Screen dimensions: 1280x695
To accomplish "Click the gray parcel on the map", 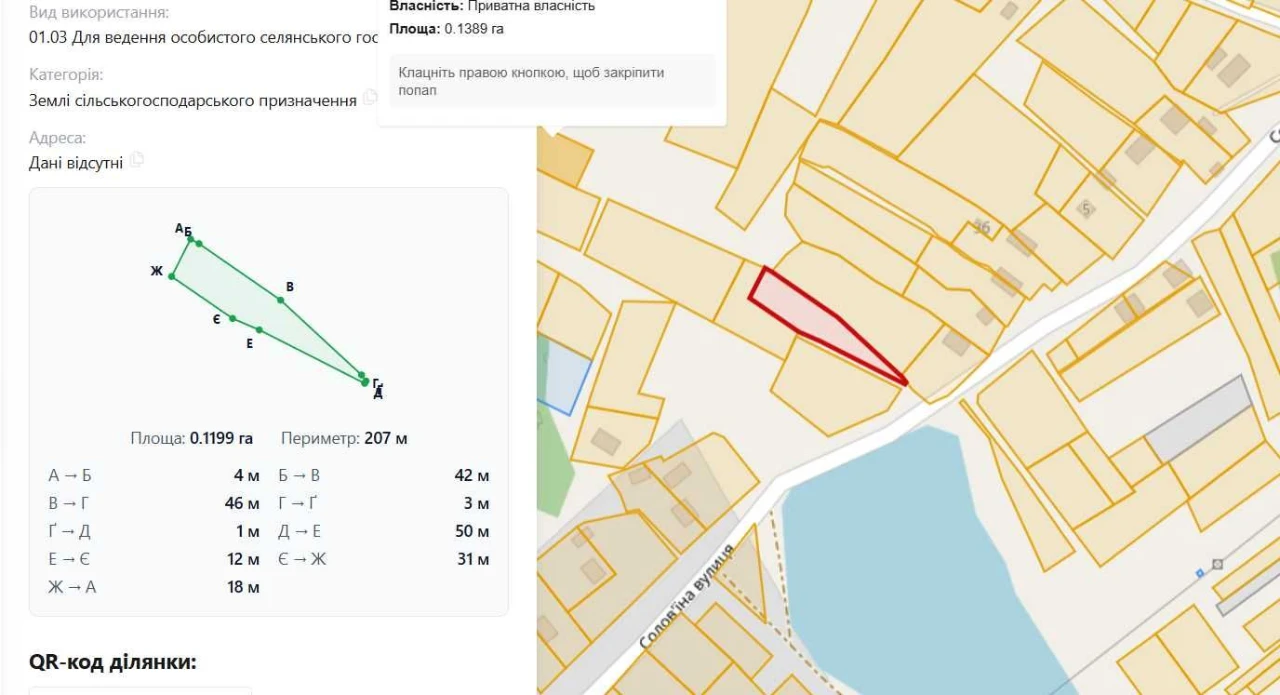I will pos(1198,420).
